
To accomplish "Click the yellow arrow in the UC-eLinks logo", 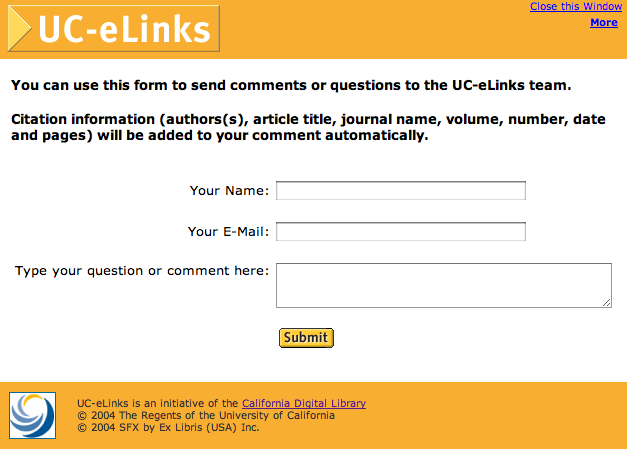I will (x=19, y=28).
